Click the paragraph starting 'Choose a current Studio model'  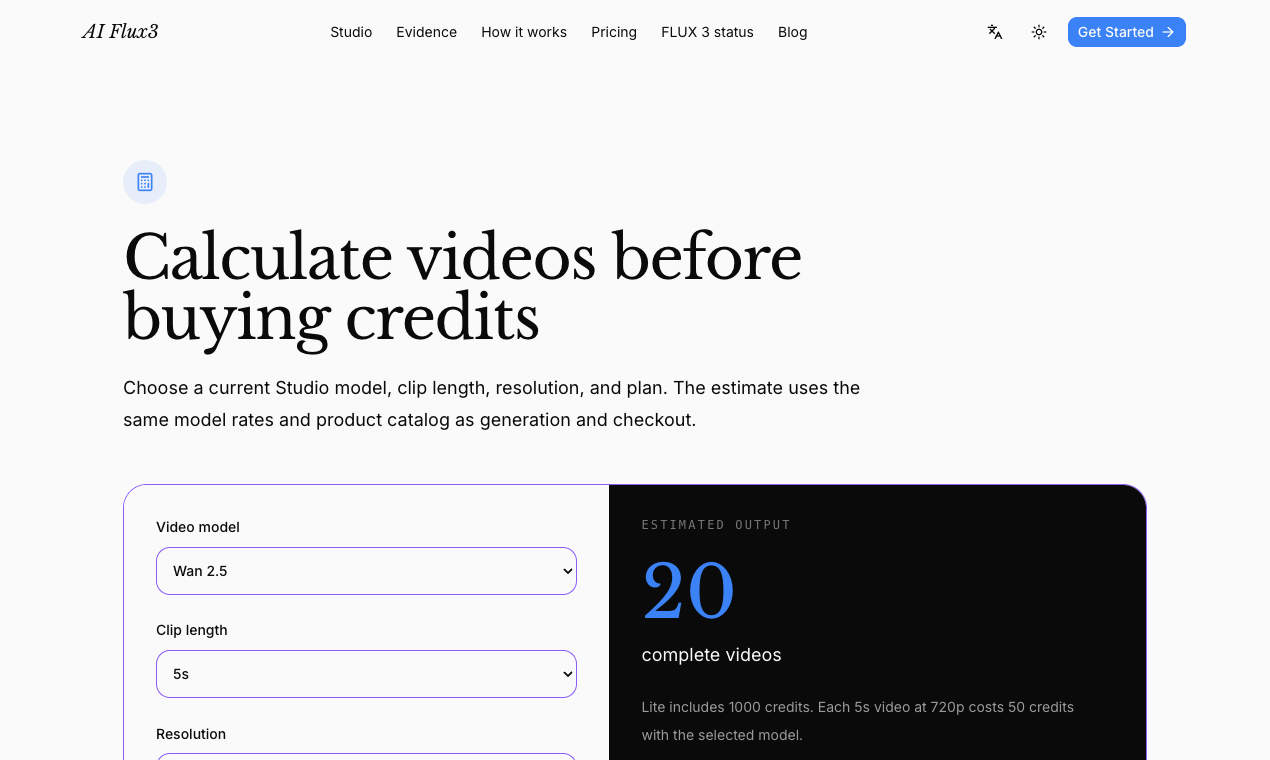point(491,404)
